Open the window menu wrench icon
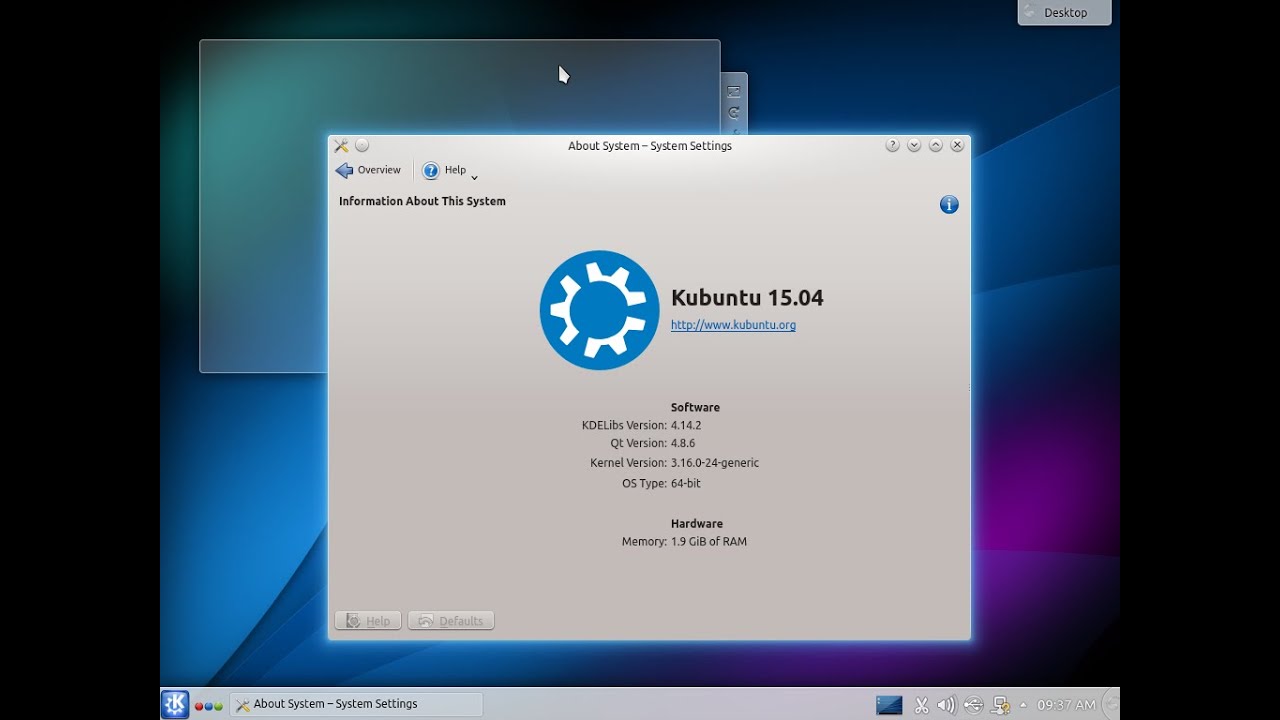This screenshot has height=720, width=1280. [341, 146]
